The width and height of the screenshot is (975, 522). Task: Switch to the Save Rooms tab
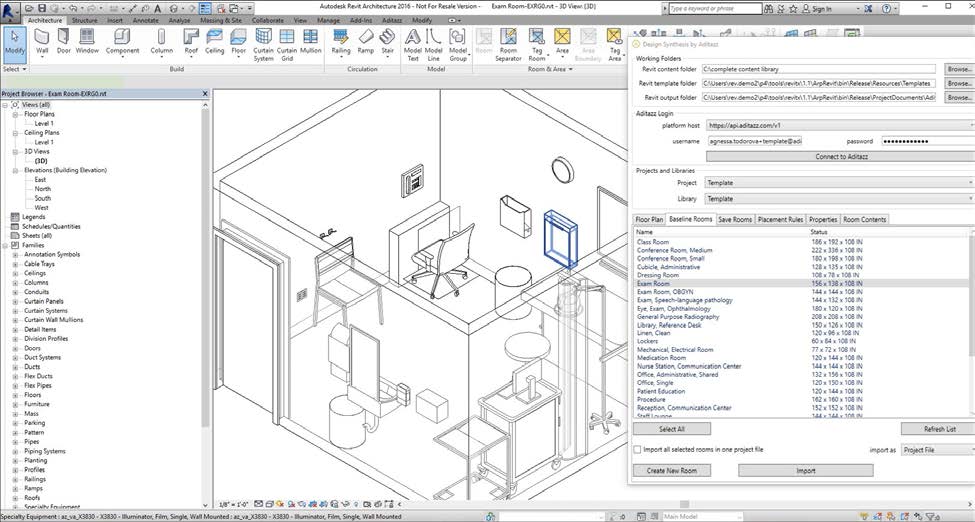735,220
